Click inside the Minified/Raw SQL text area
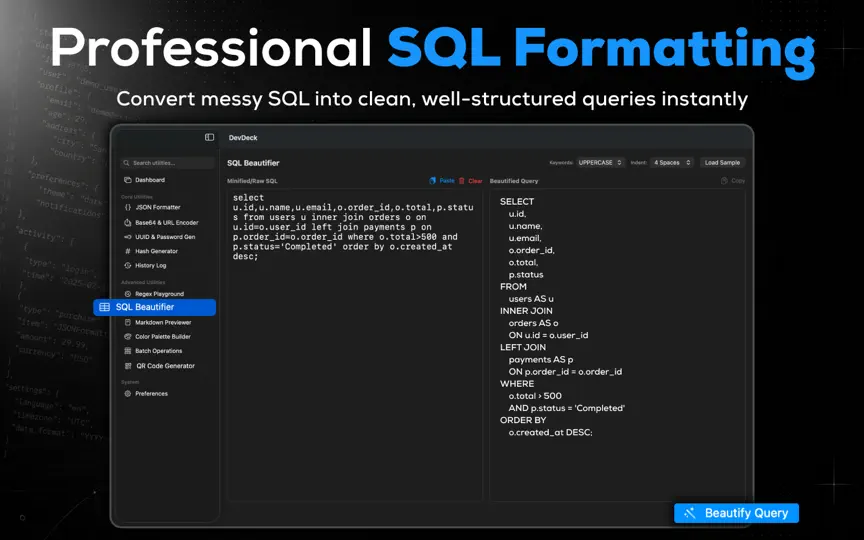This screenshot has height=540, width=864. pos(355,345)
